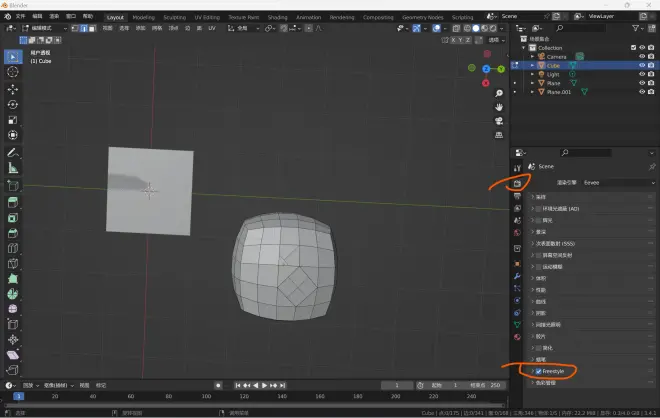Image resolution: width=660 pixels, height=418 pixels.
Task: Toggle the Freestyle checkbox
Action: pyautogui.click(x=538, y=371)
